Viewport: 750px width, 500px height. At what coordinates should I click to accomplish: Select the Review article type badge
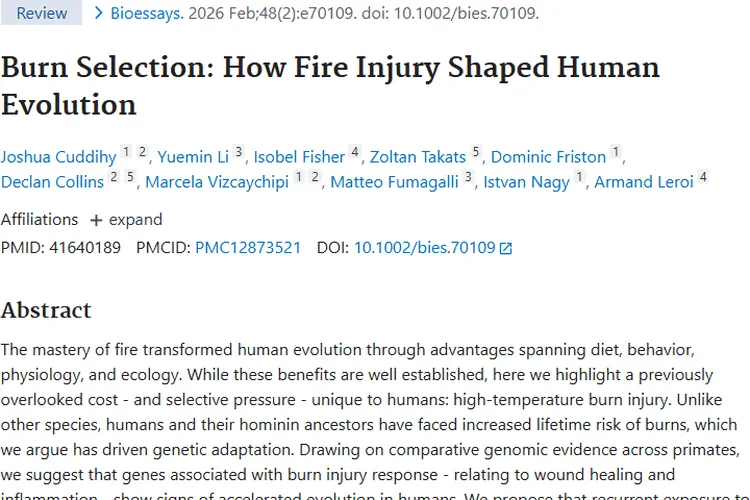click(x=41, y=13)
